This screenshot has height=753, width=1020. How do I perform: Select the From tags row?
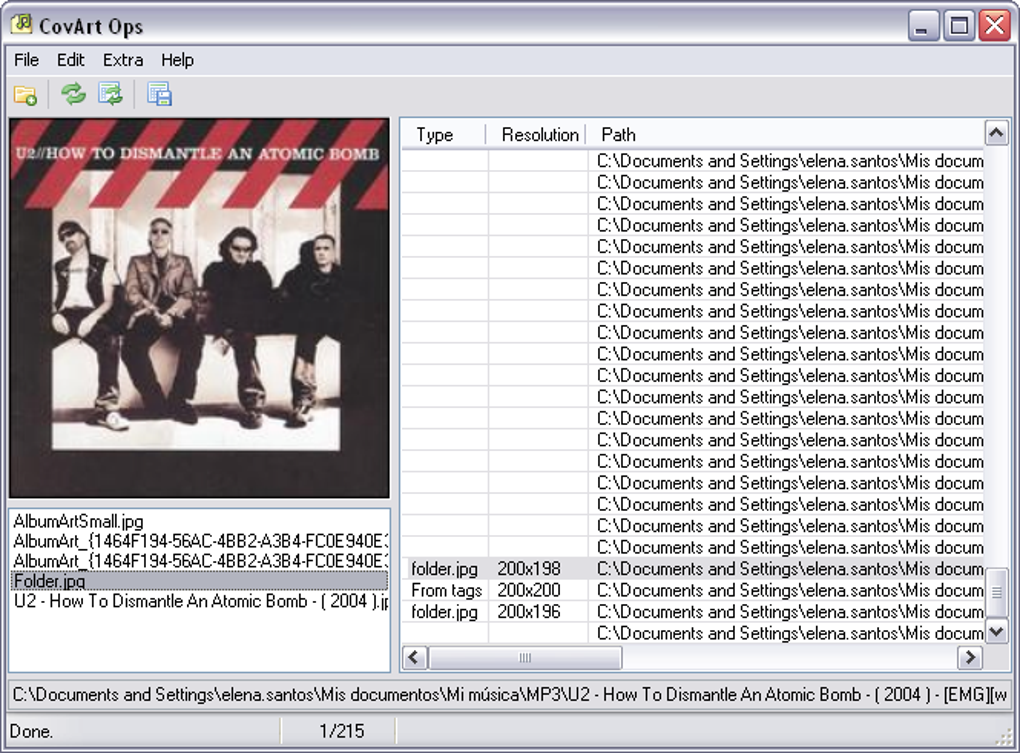click(693, 590)
